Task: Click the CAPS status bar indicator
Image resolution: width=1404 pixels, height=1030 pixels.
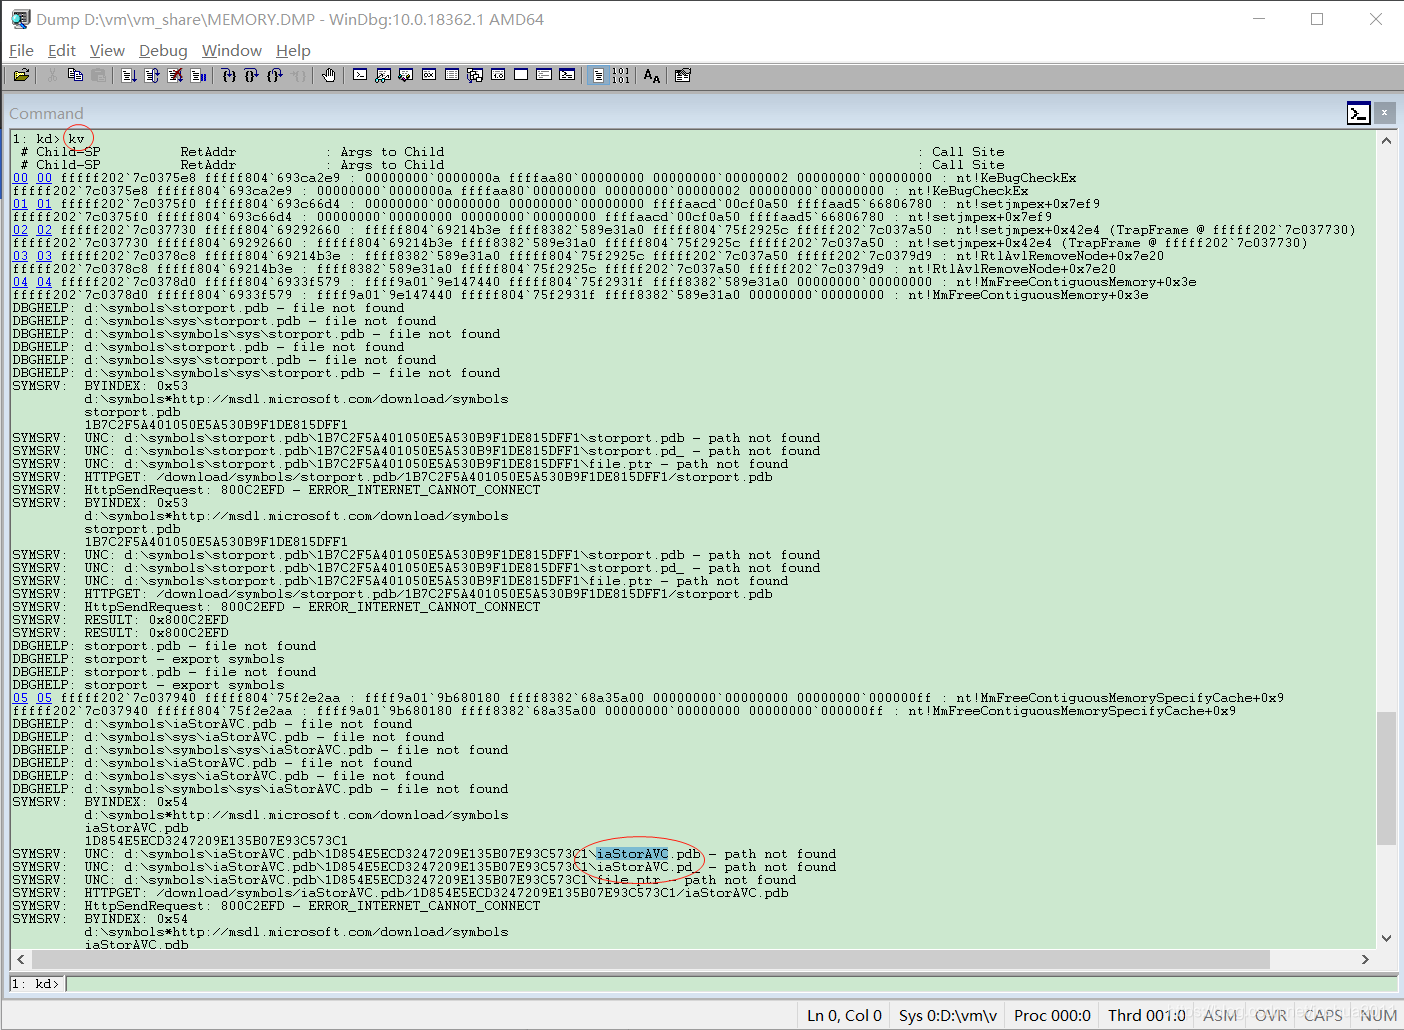Action: coord(1323,1015)
